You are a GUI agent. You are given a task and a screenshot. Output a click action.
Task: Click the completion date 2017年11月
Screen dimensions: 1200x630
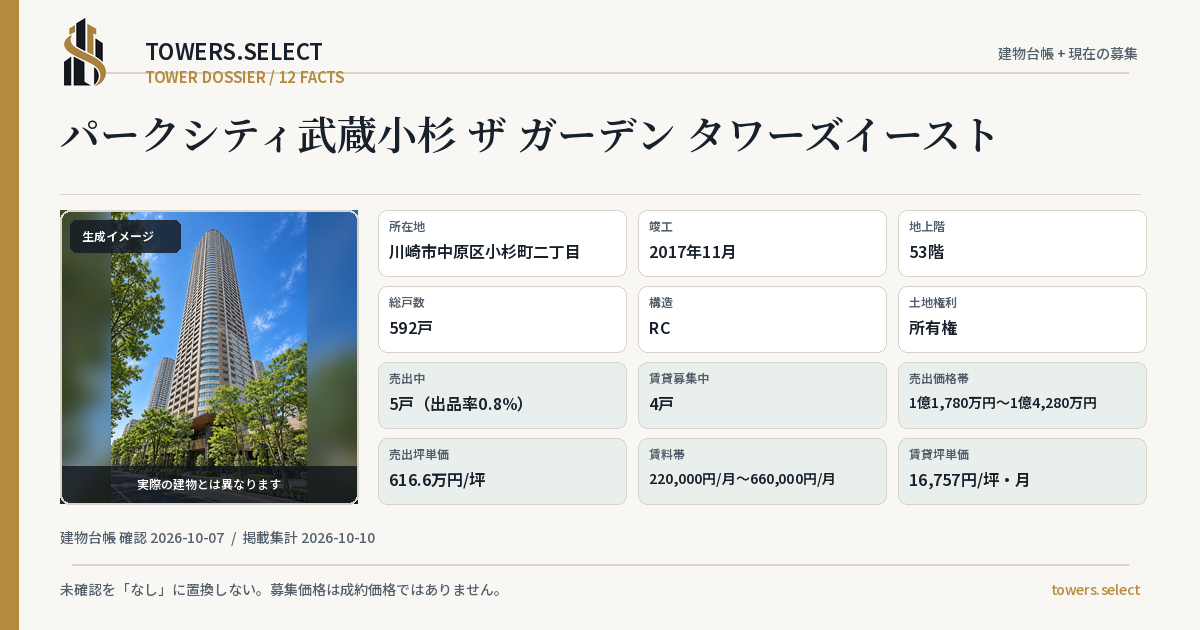point(692,252)
